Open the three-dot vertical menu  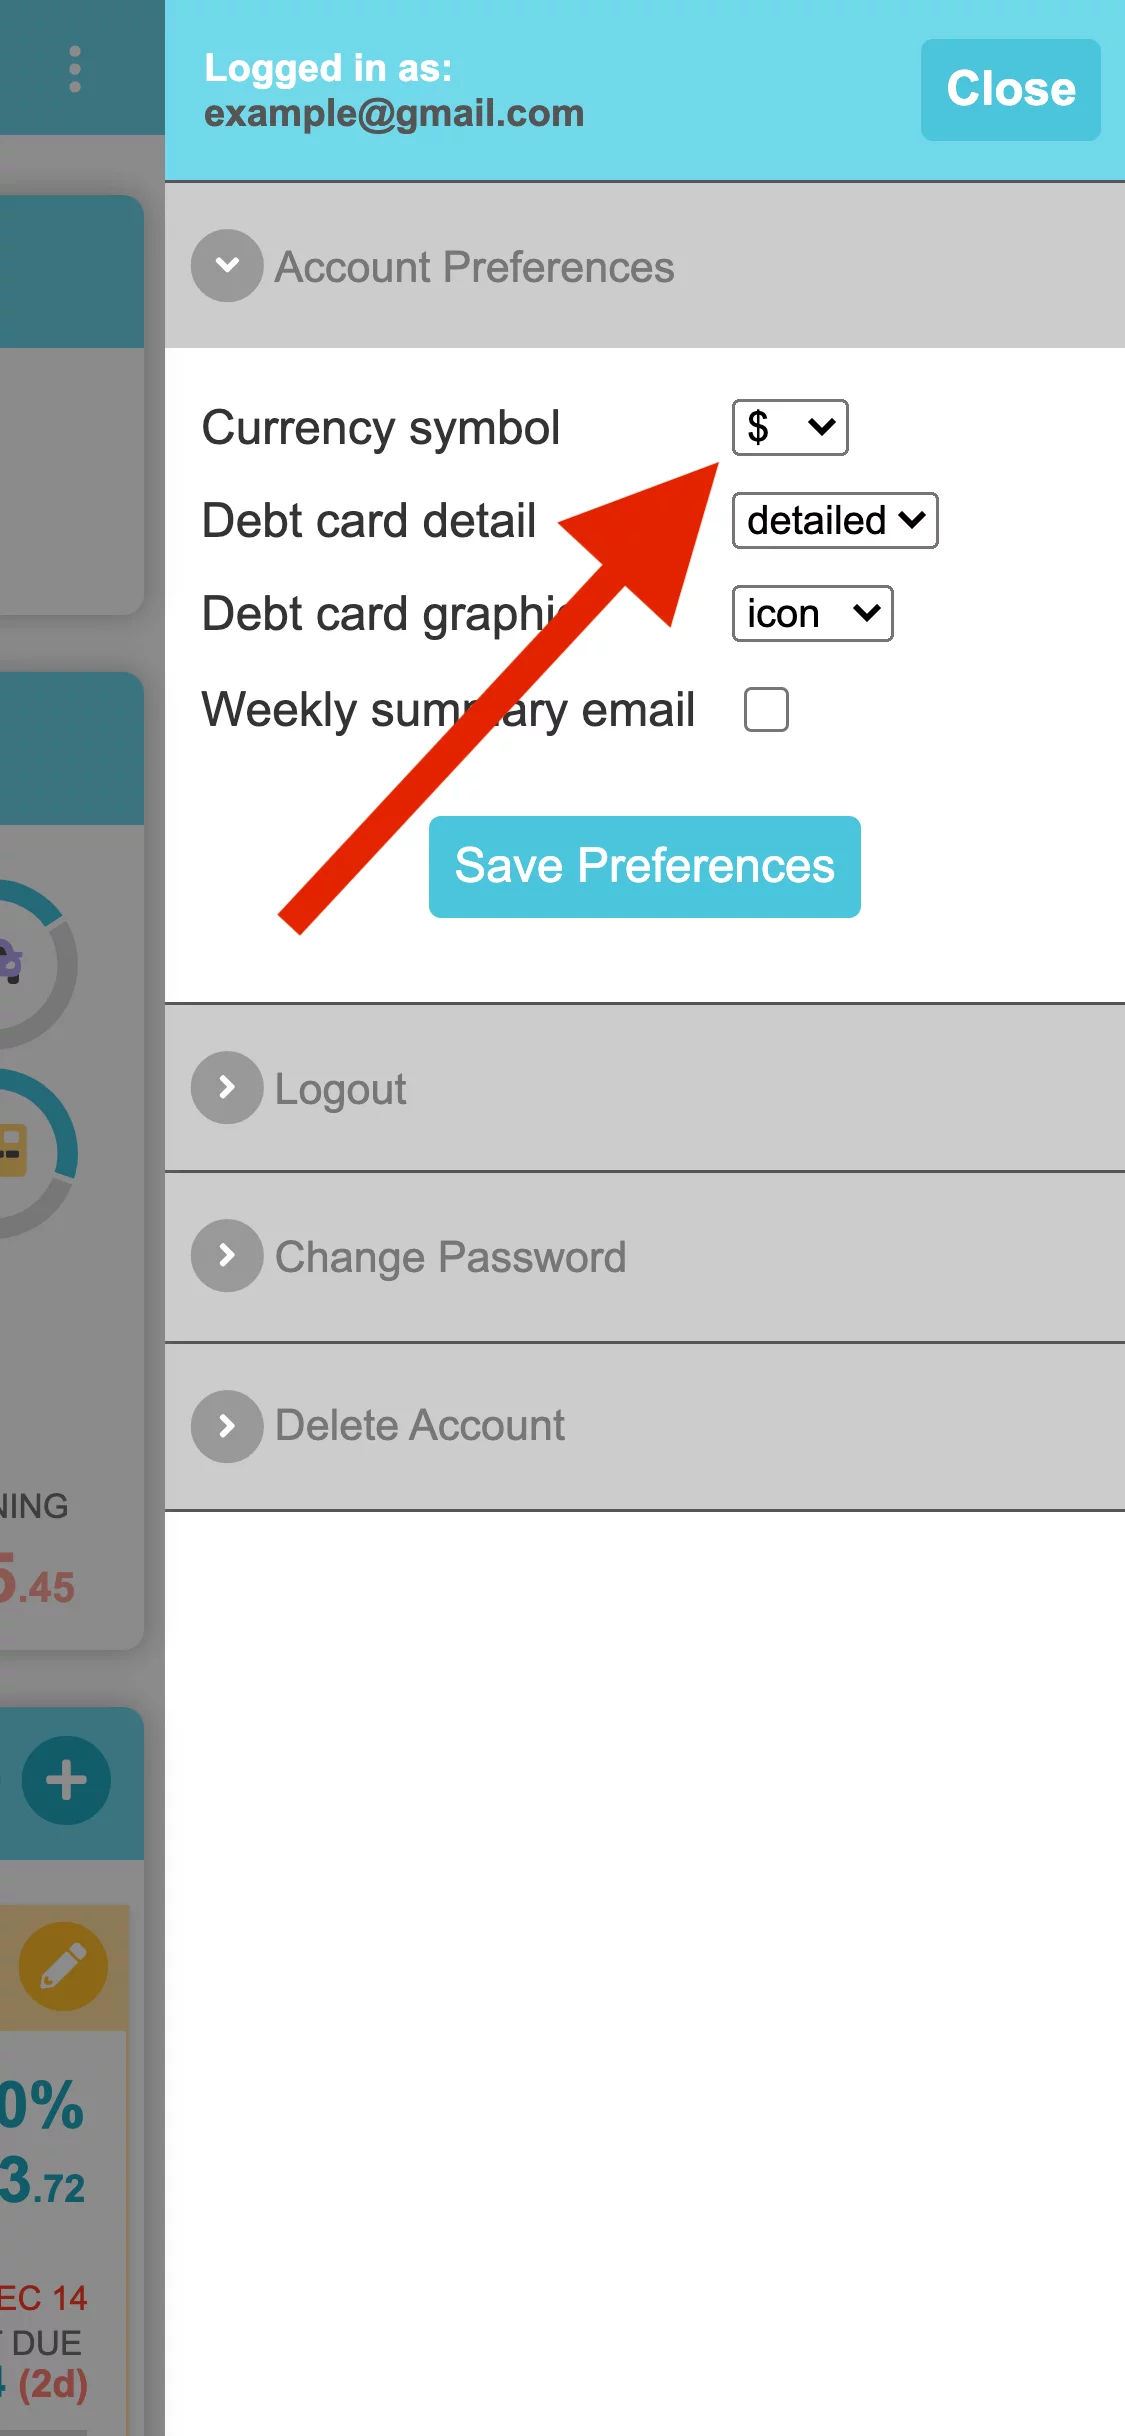click(74, 69)
